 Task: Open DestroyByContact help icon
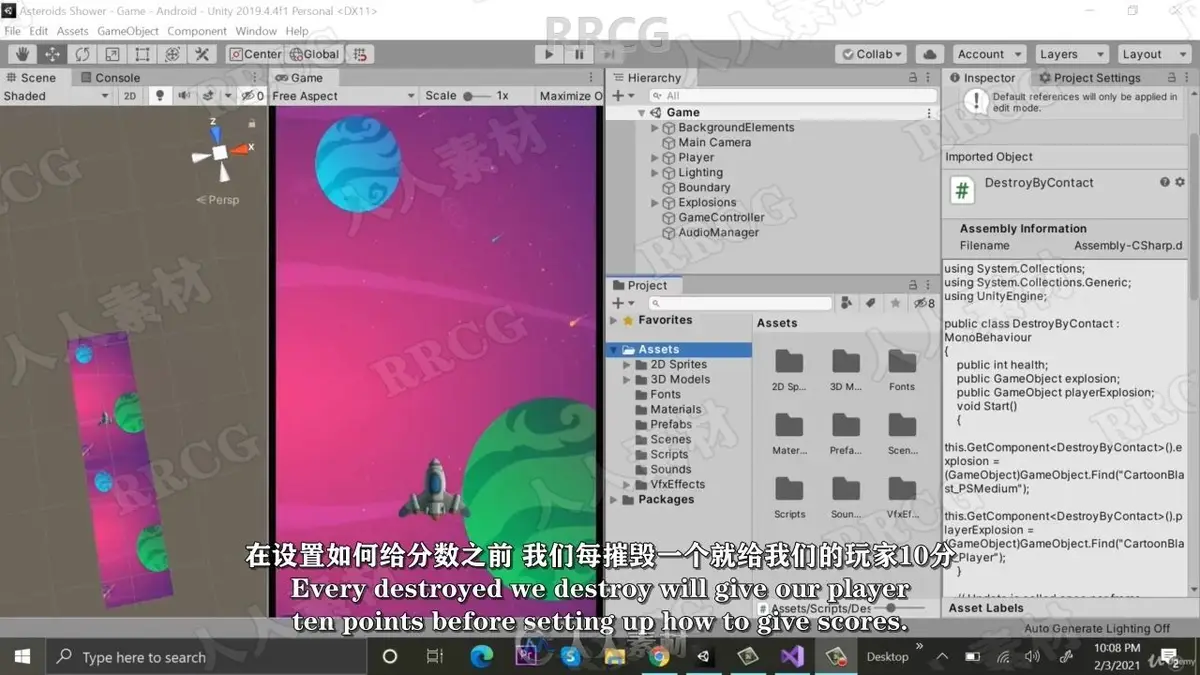[x=1165, y=182]
